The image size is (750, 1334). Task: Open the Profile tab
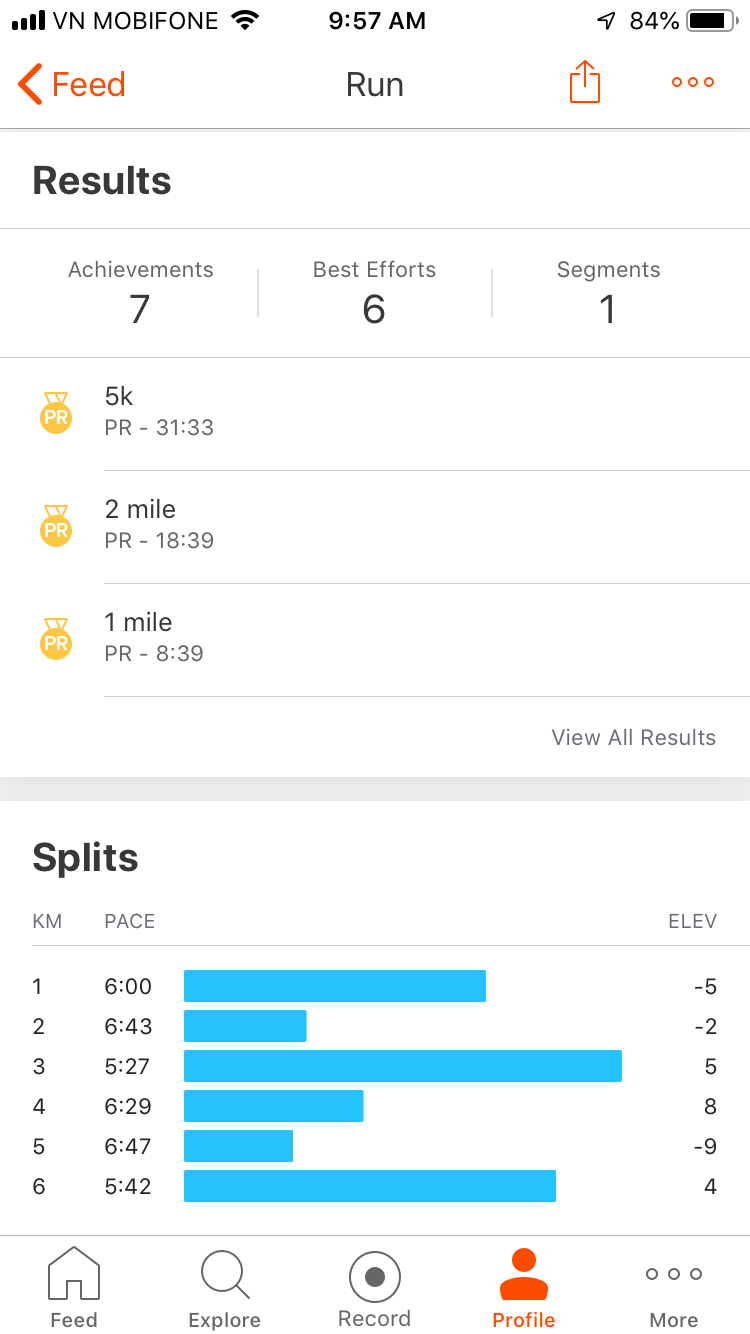(x=524, y=1289)
